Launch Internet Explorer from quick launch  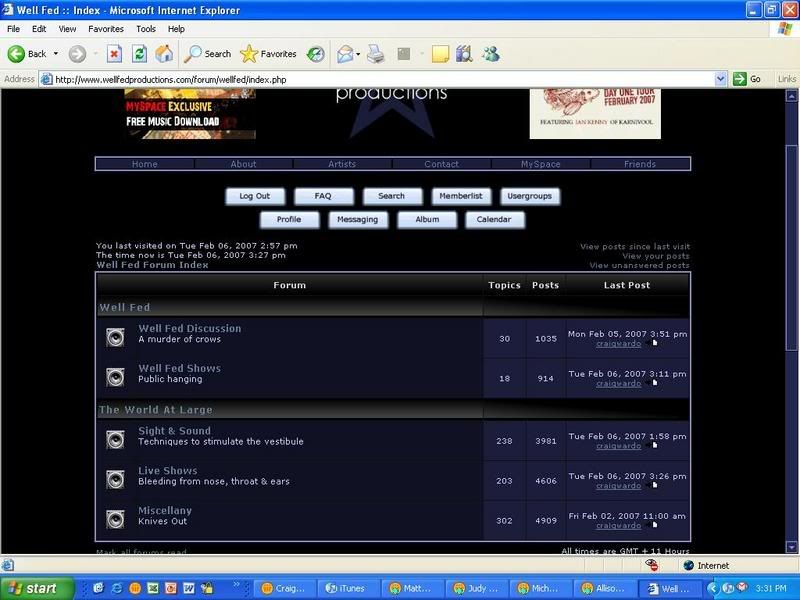coord(116,588)
